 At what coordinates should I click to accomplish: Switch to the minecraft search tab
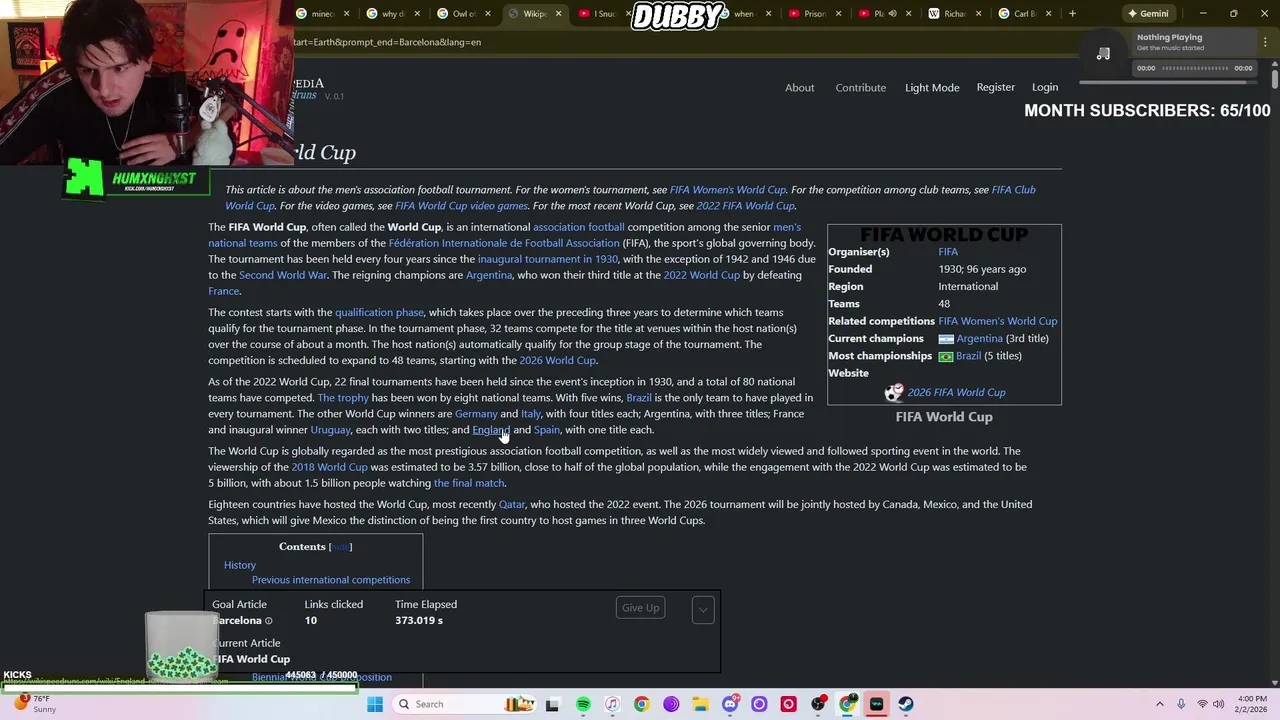click(x=323, y=14)
